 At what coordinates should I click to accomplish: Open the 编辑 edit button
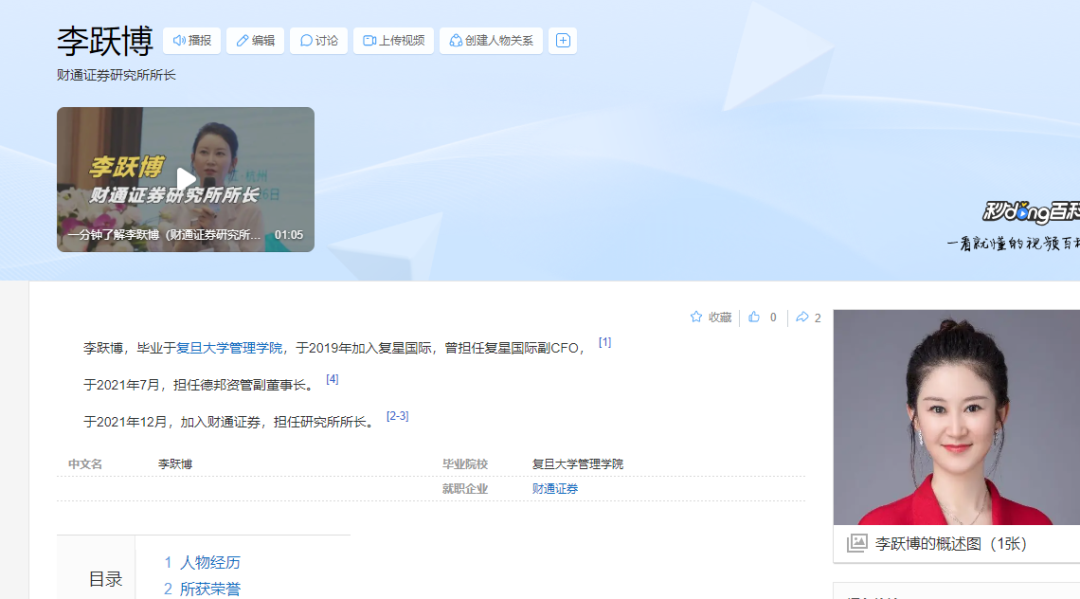(255, 41)
